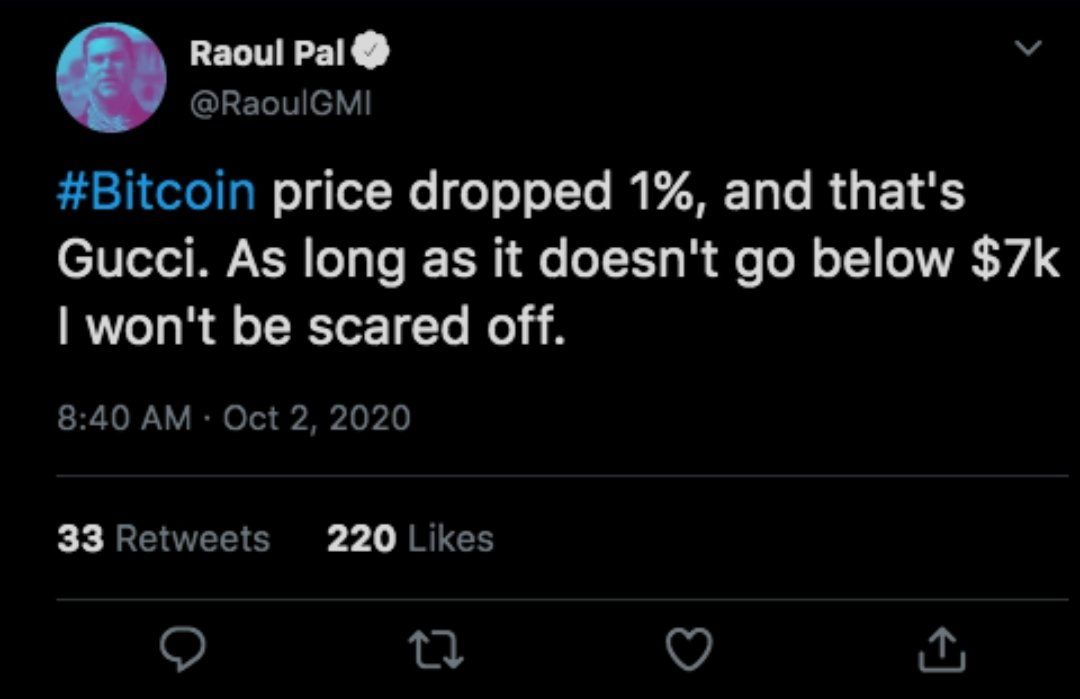Click the 8:40 AM timestamp
The height and width of the screenshot is (699, 1080).
pos(124,418)
